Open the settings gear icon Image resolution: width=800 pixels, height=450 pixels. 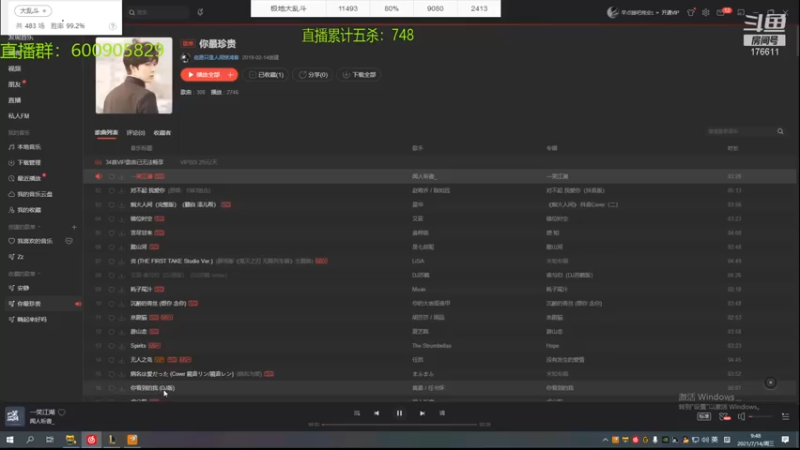[x=706, y=12]
